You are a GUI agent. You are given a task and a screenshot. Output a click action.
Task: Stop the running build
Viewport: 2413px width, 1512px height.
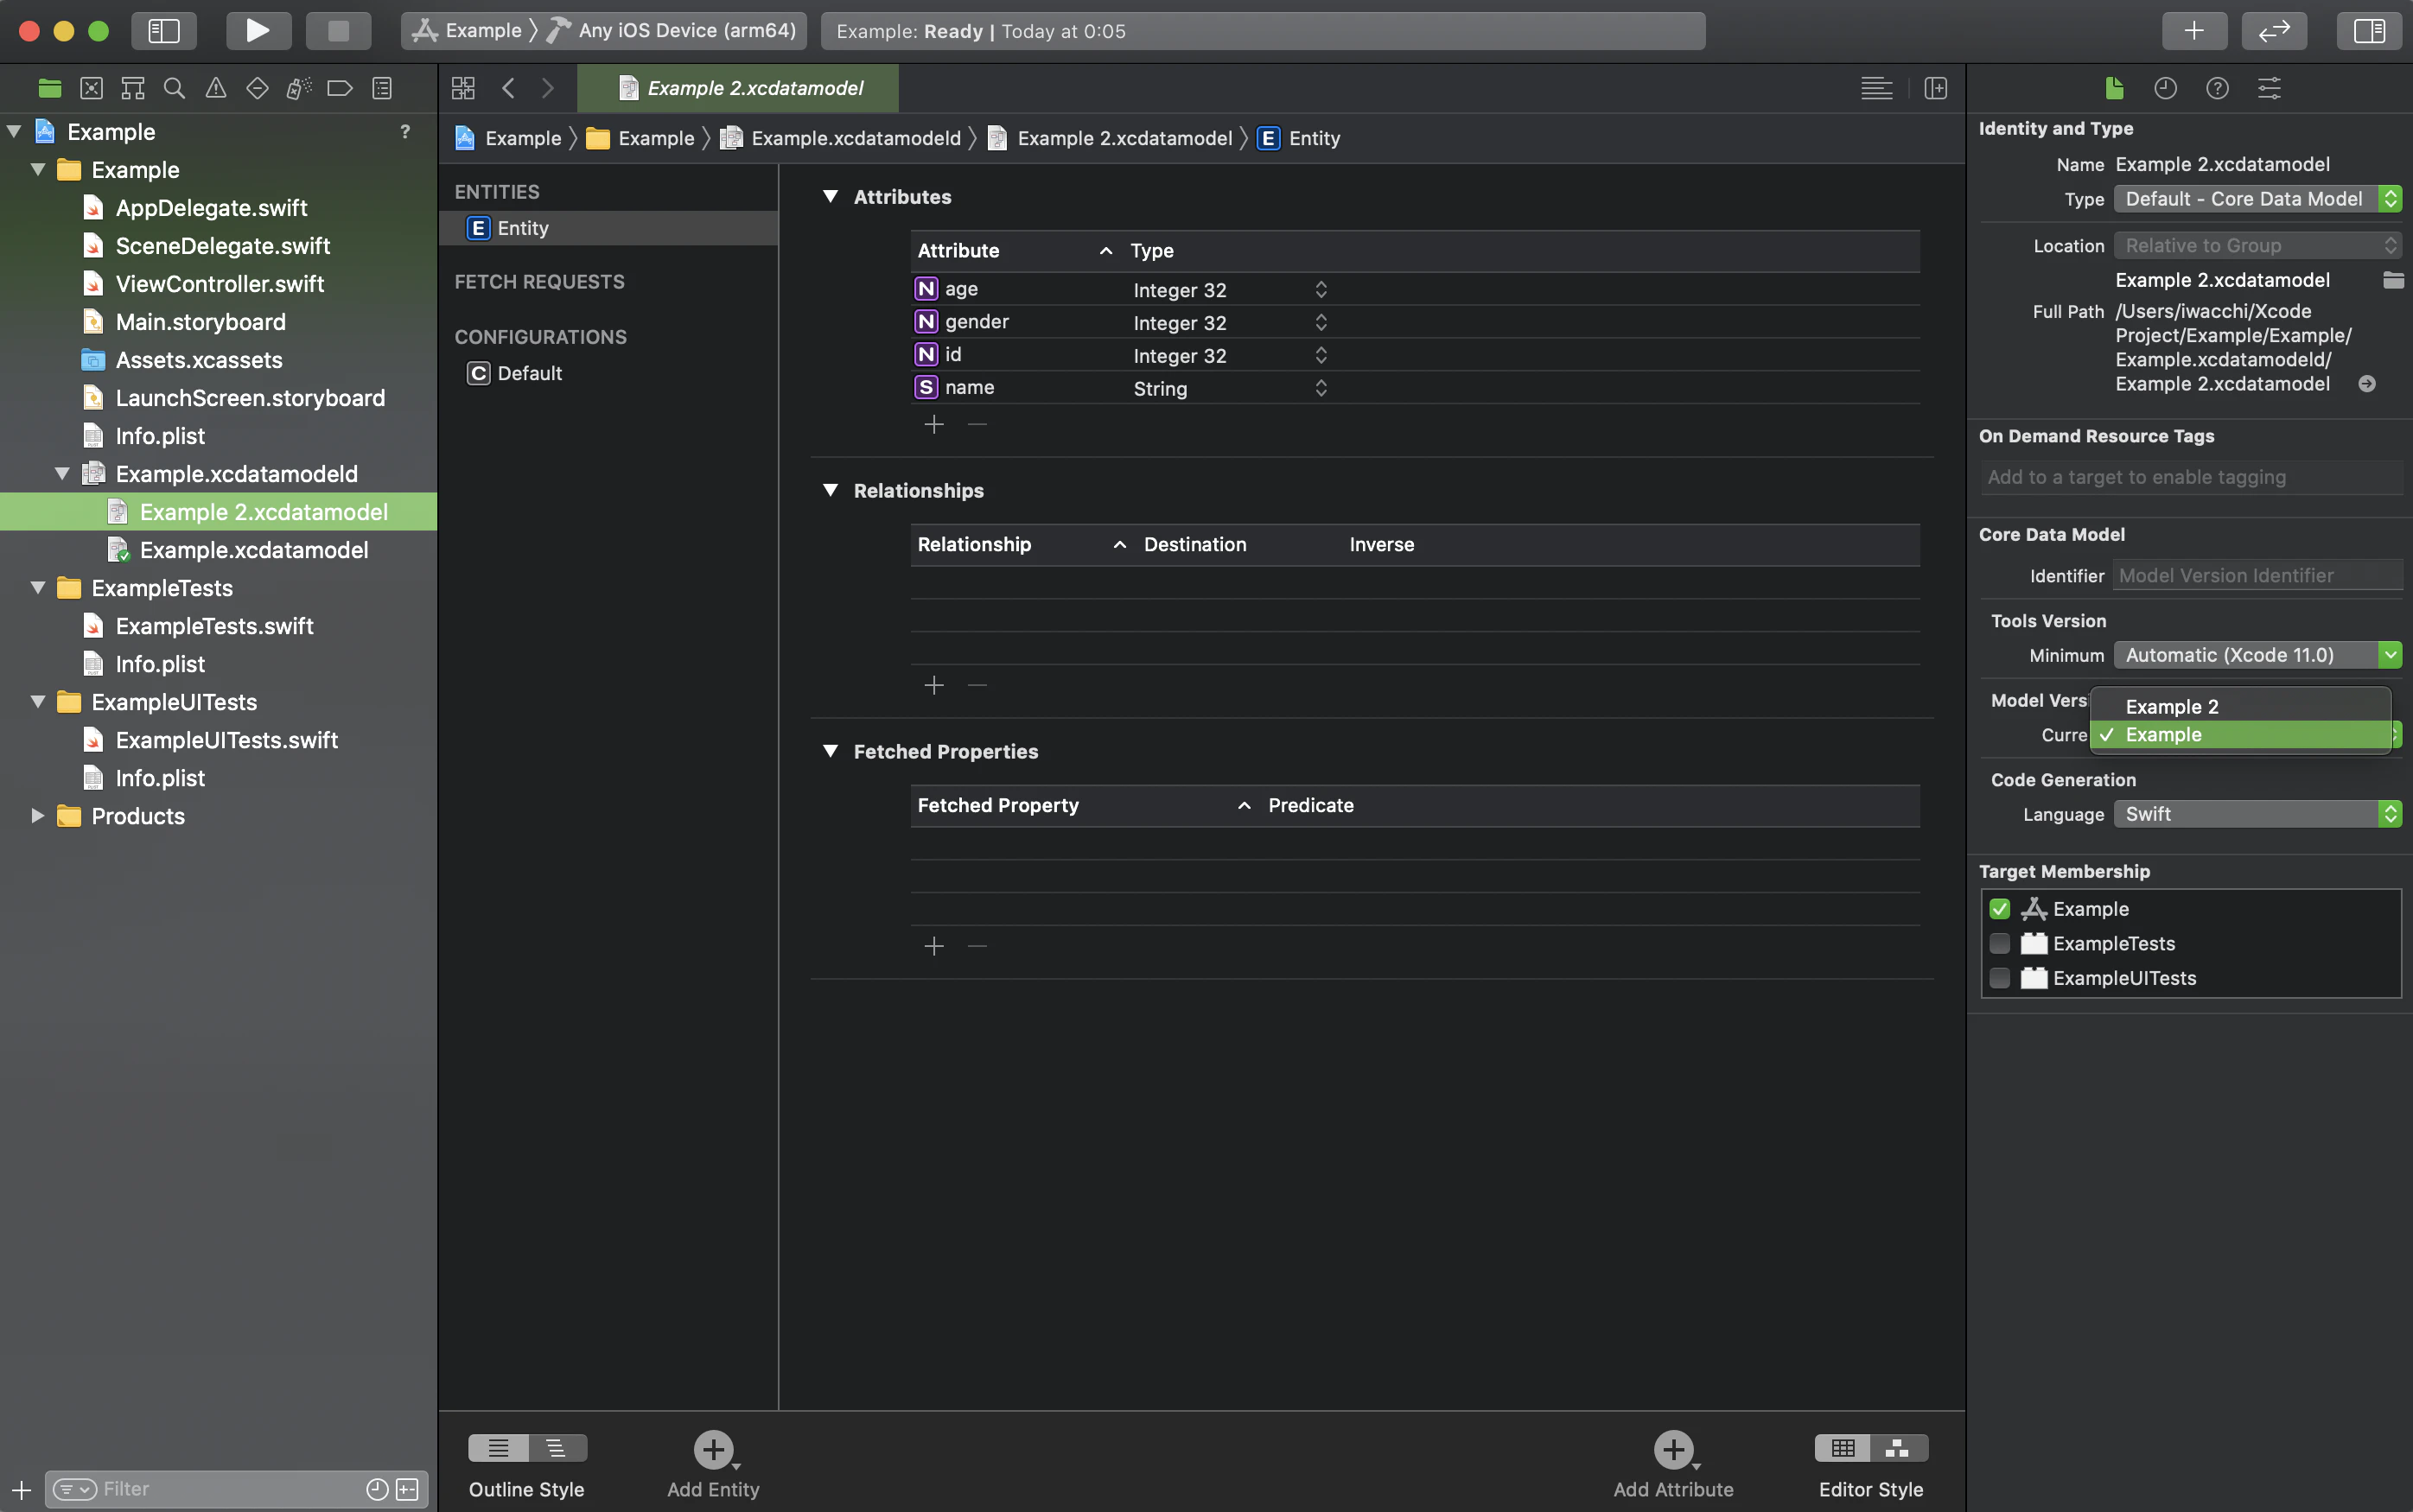point(338,30)
